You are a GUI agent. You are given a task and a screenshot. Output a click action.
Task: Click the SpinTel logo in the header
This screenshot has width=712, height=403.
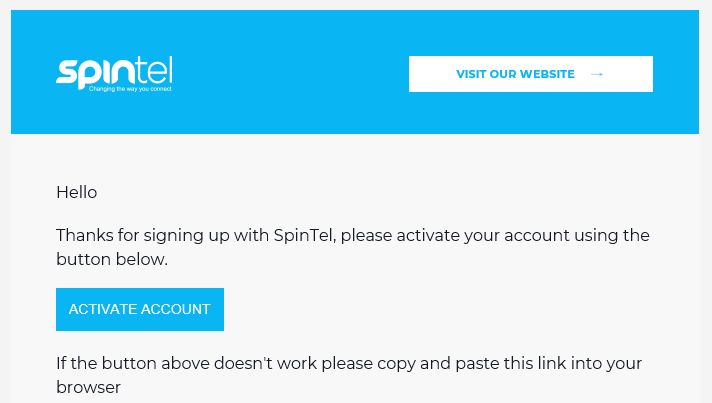coord(114,74)
